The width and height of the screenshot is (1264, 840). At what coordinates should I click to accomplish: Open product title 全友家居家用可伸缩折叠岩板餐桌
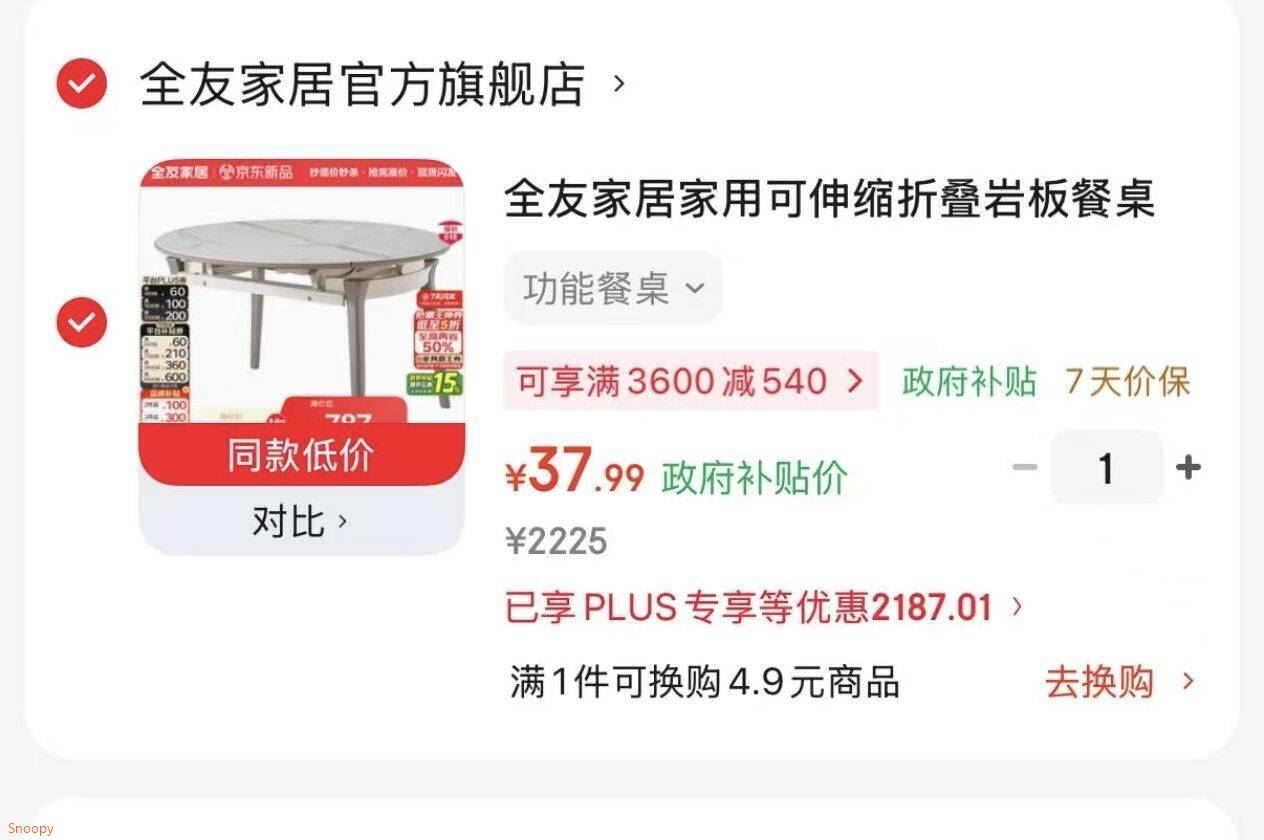pyautogui.click(x=829, y=198)
